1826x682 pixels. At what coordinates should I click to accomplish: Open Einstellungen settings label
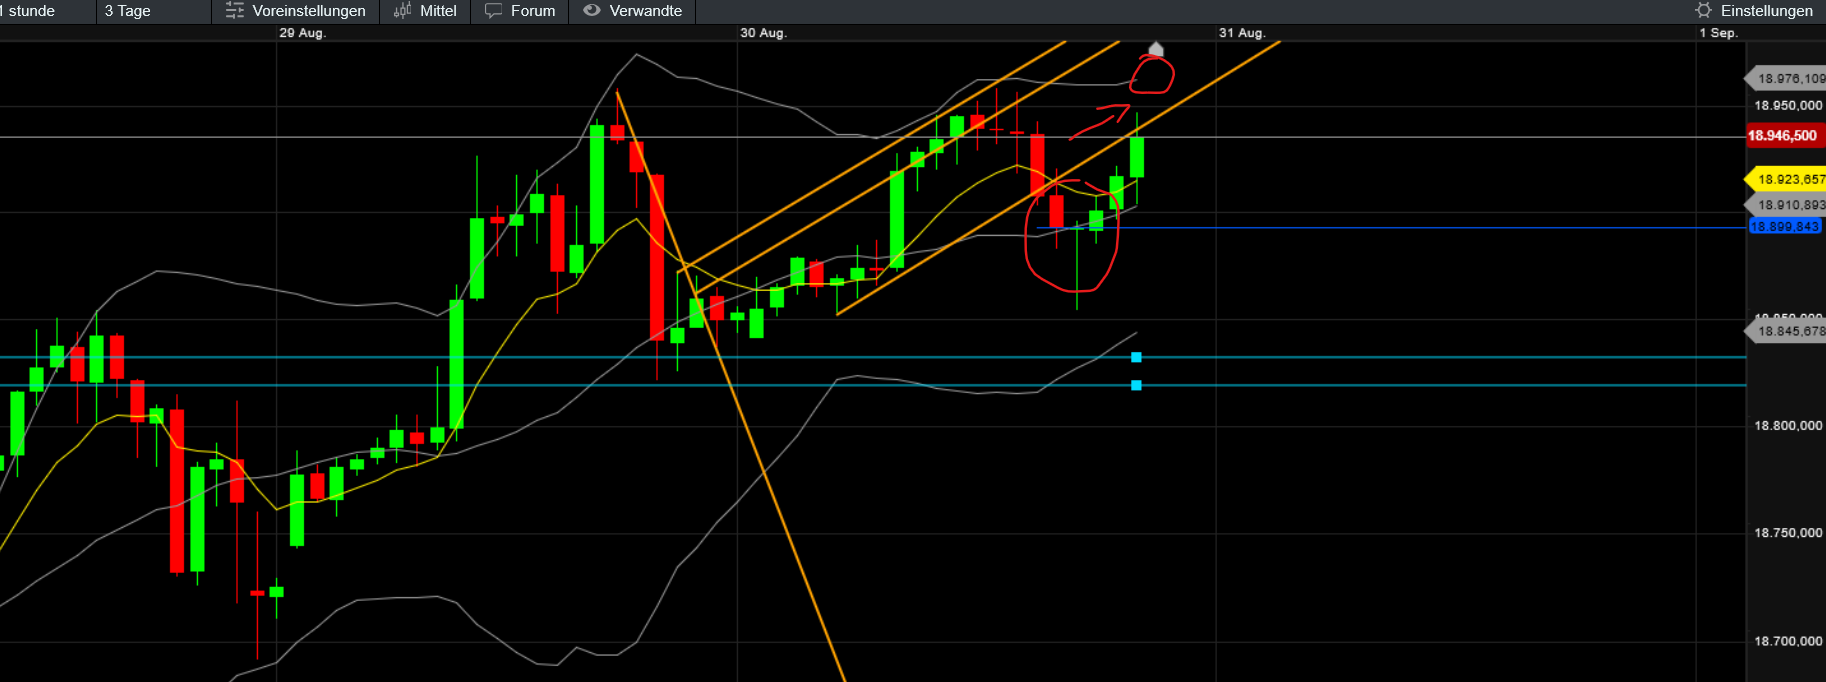[1767, 11]
